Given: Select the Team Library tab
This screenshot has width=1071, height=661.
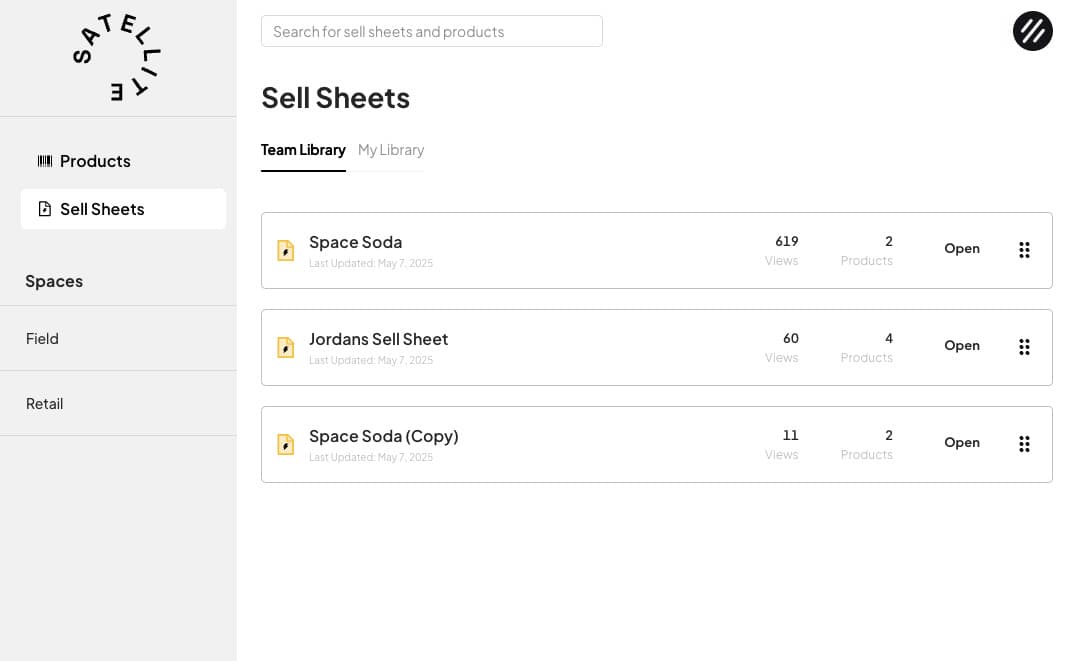Looking at the screenshot, I should coord(303,150).
